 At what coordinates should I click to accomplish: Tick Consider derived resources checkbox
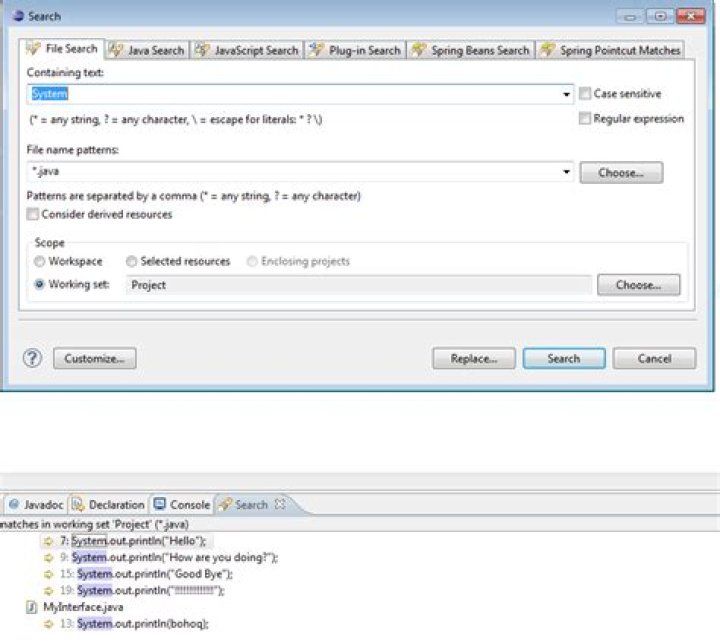click(33, 214)
